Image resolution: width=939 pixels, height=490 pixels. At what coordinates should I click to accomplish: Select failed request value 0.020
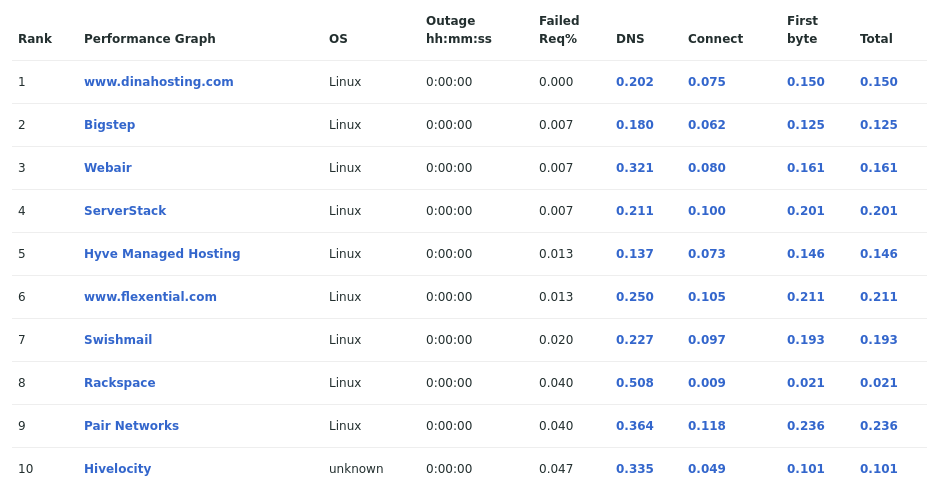coord(556,340)
